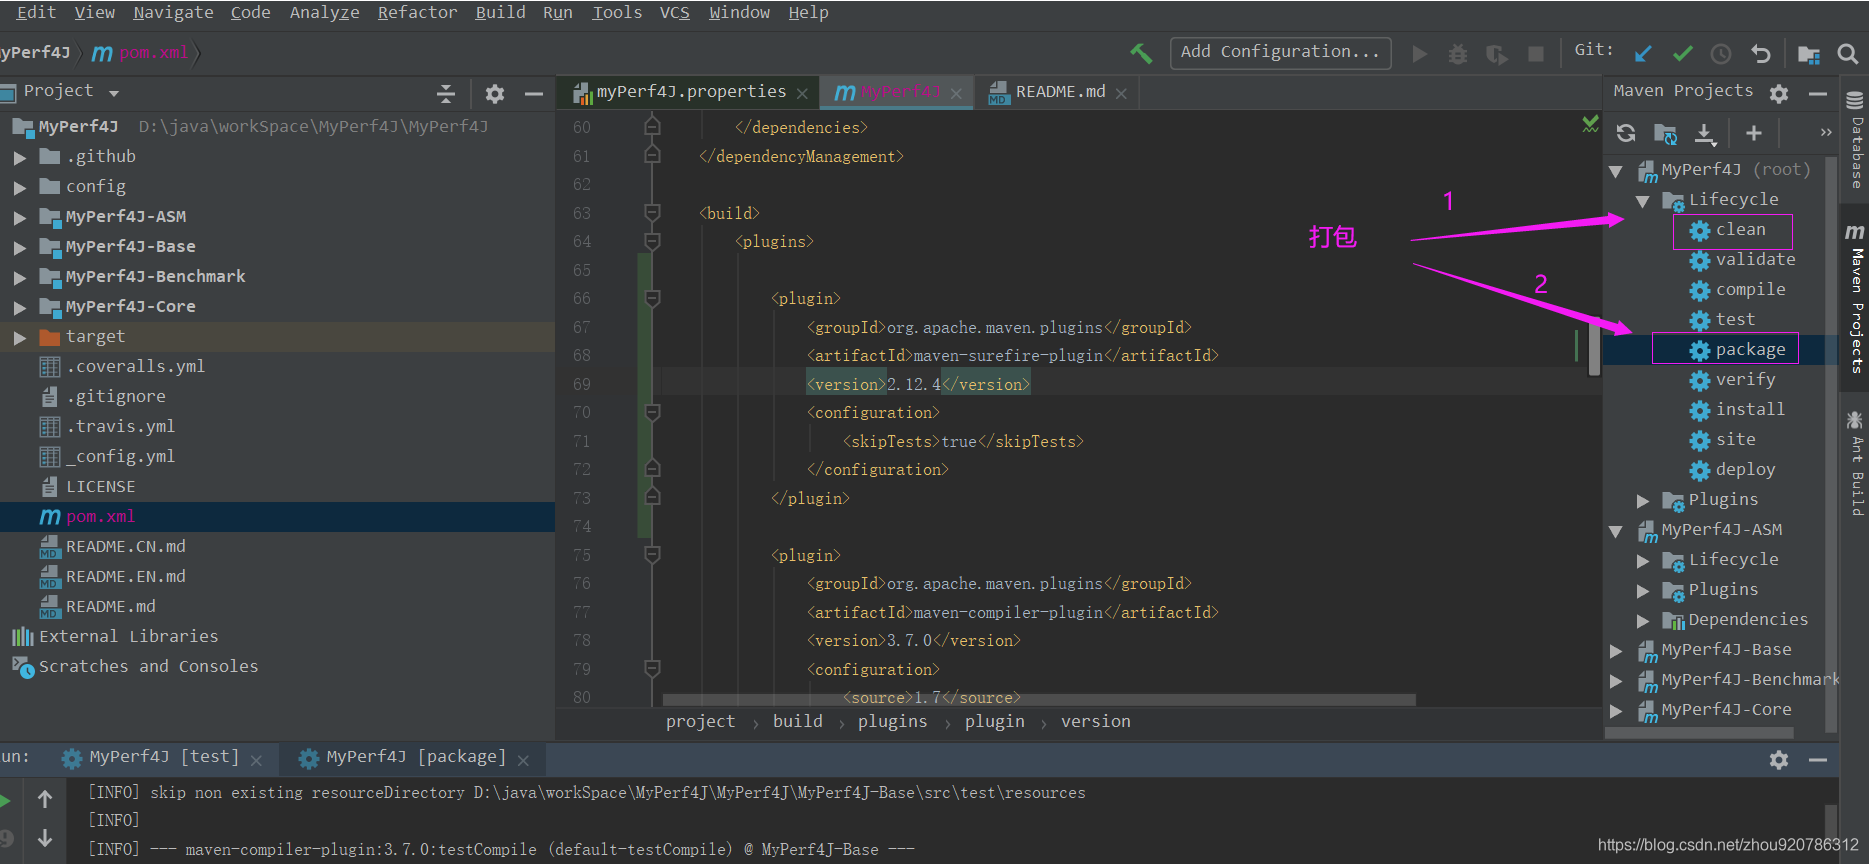Click the editor vertical scrollbar thumb
Viewport: 1869px width, 864px height.
click(1594, 346)
